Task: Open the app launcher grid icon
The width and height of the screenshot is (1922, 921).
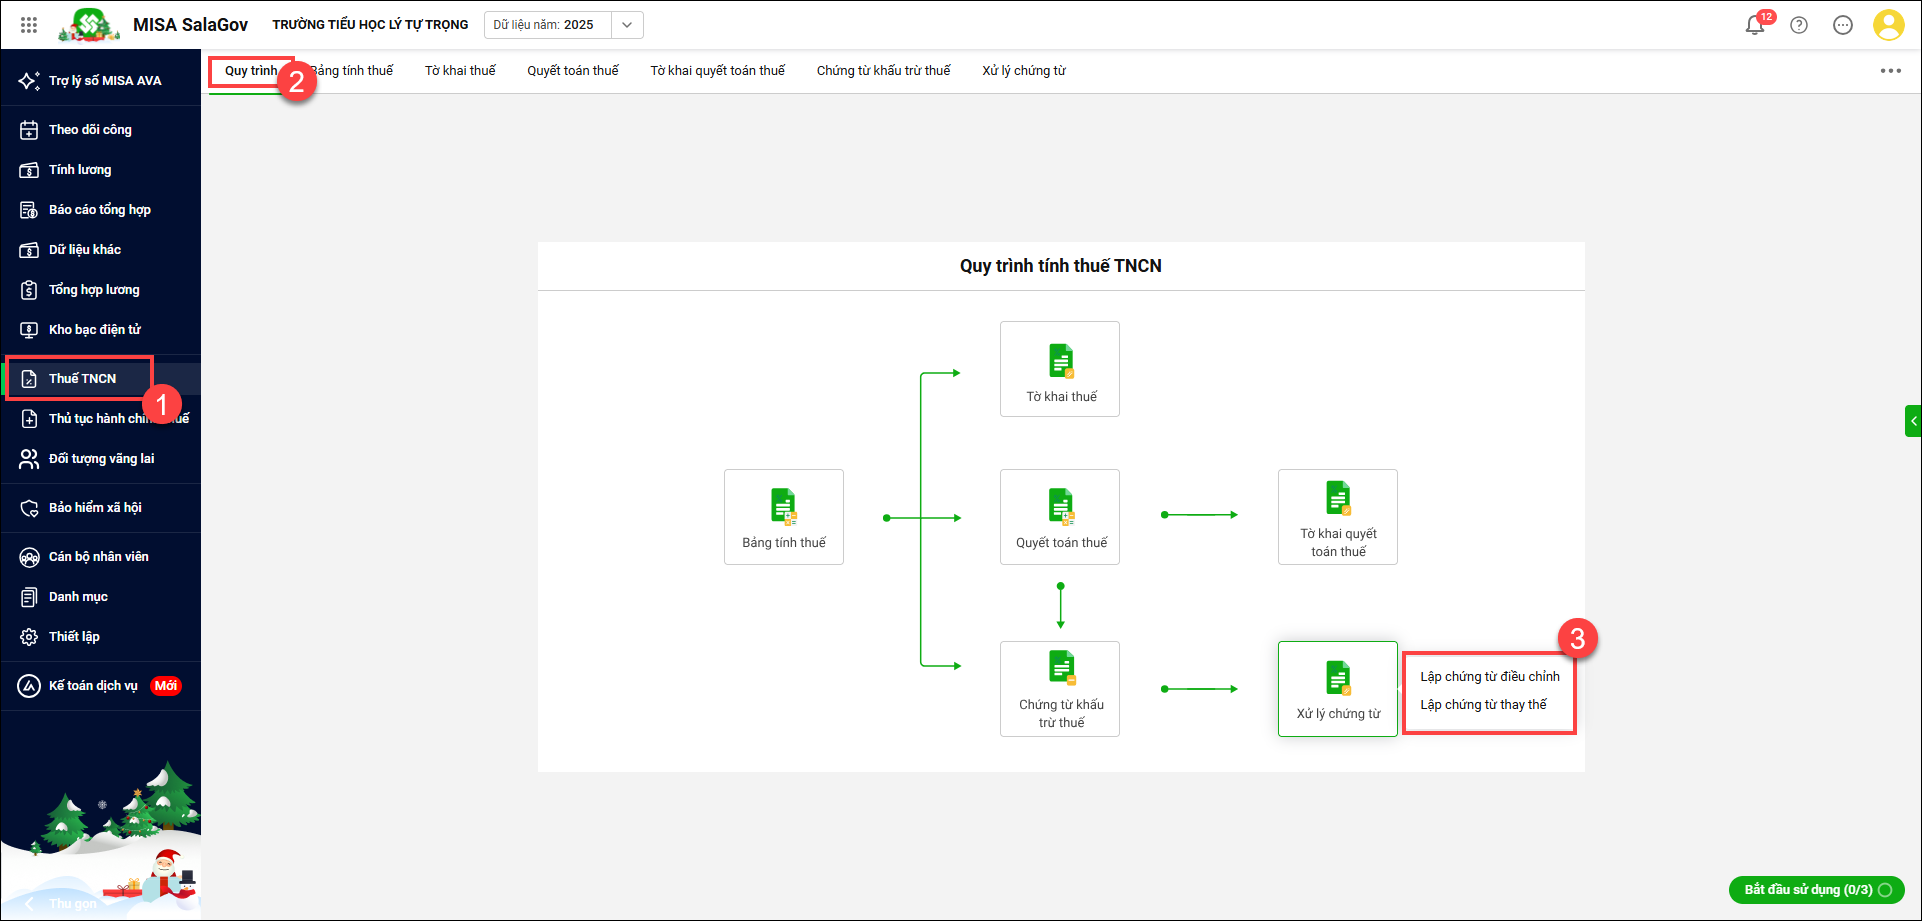Action: tap(29, 25)
